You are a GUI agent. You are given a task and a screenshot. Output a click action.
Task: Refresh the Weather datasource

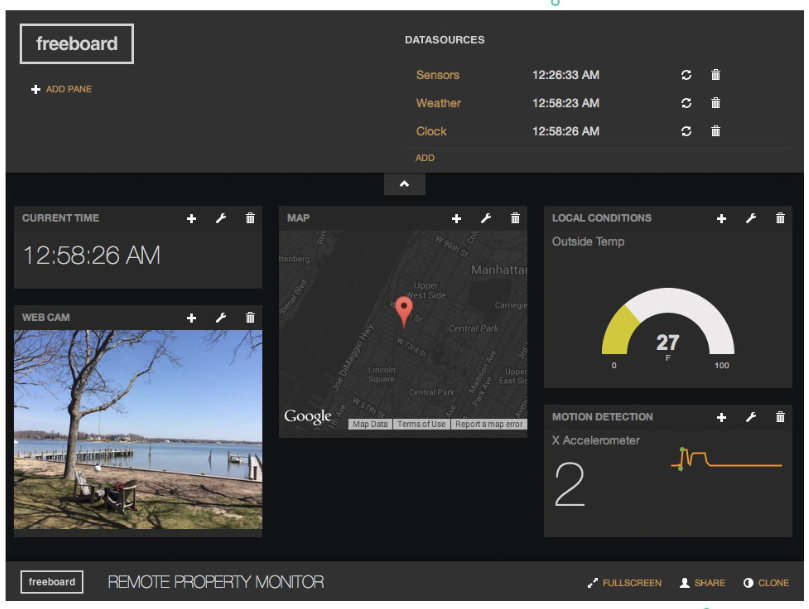pyautogui.click(x=686, y=103)
